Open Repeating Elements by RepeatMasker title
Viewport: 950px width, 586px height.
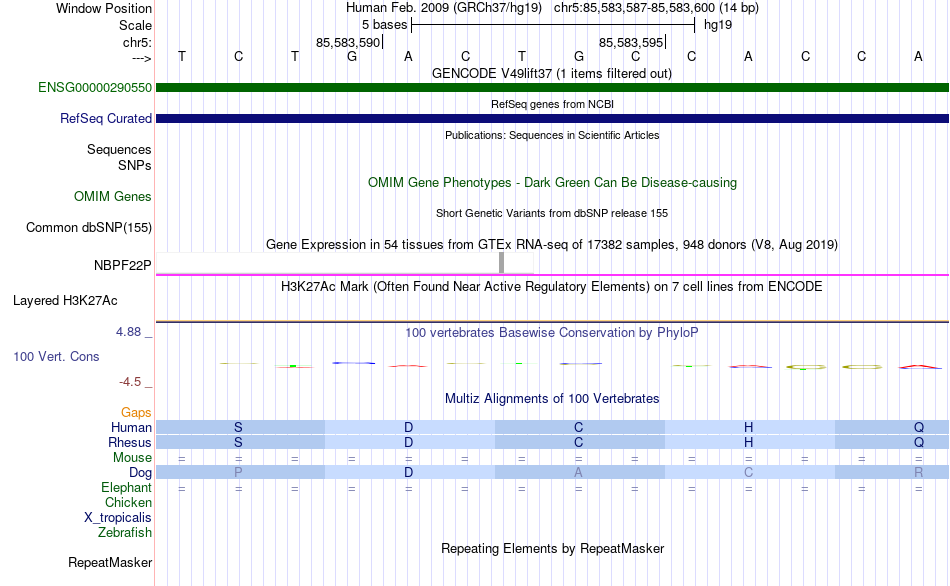tap(552, 548)
